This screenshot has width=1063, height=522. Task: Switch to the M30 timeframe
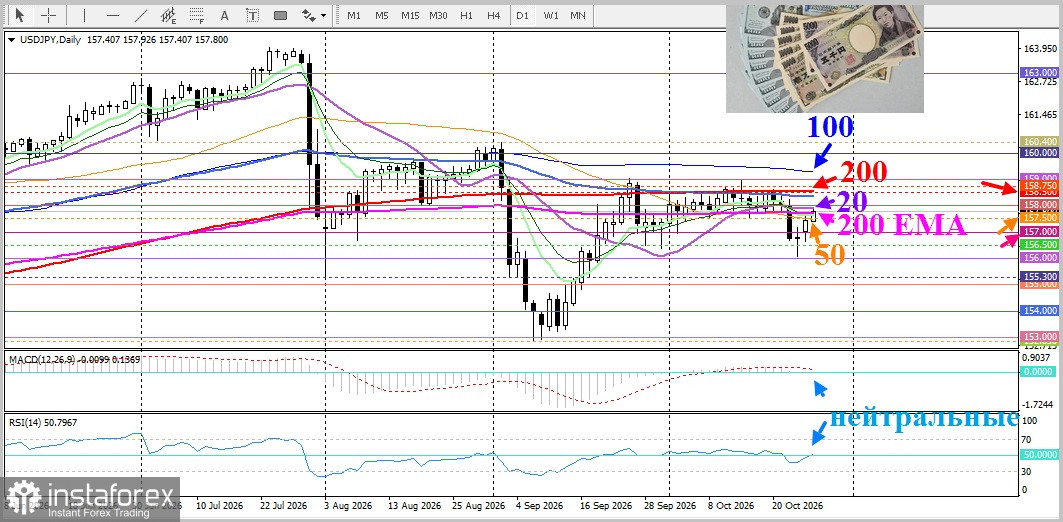tap(438, 15)
